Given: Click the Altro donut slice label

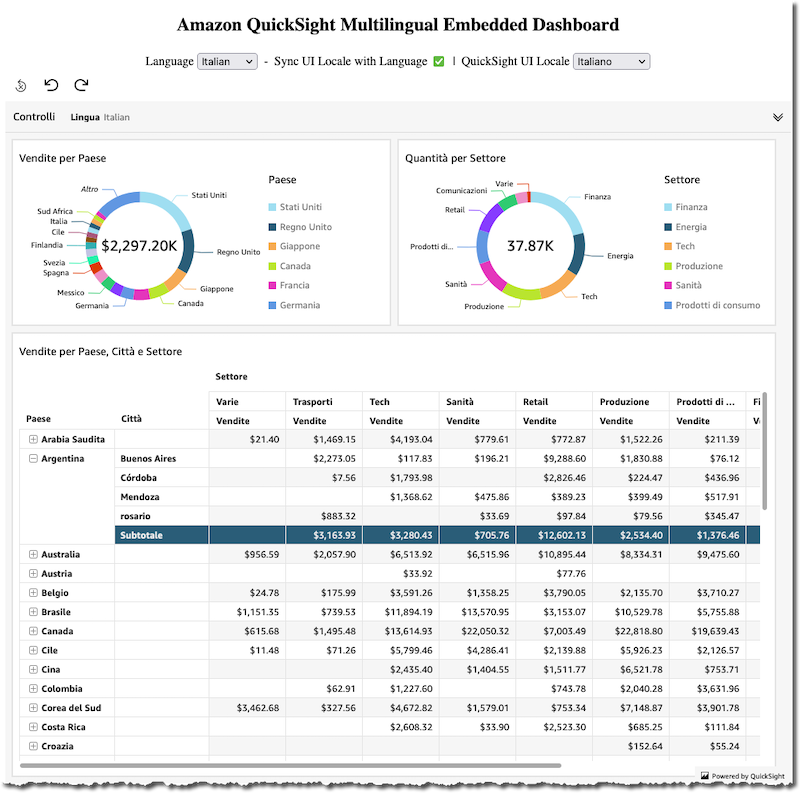Looking at the screenshot, I should click(89, 189).
